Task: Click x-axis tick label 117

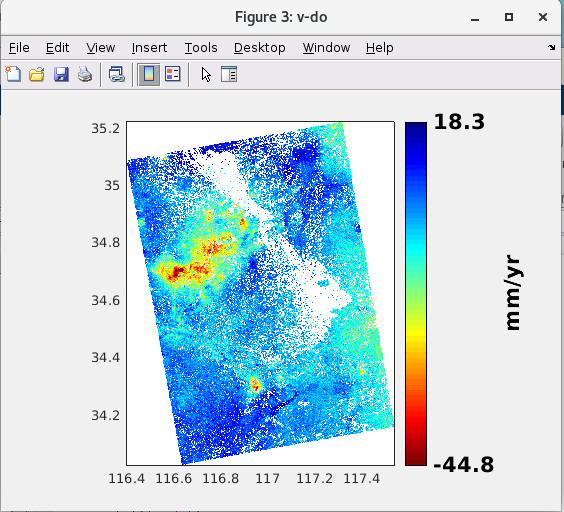Action: tap(267, 479)
